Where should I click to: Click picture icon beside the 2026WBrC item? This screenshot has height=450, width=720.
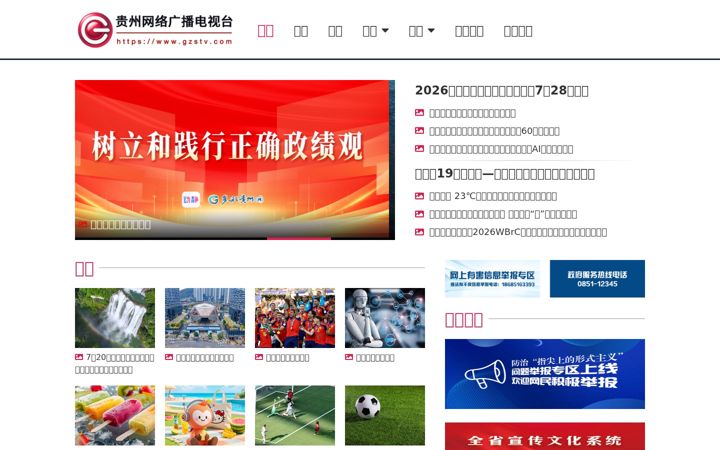[x=419, y=232]
